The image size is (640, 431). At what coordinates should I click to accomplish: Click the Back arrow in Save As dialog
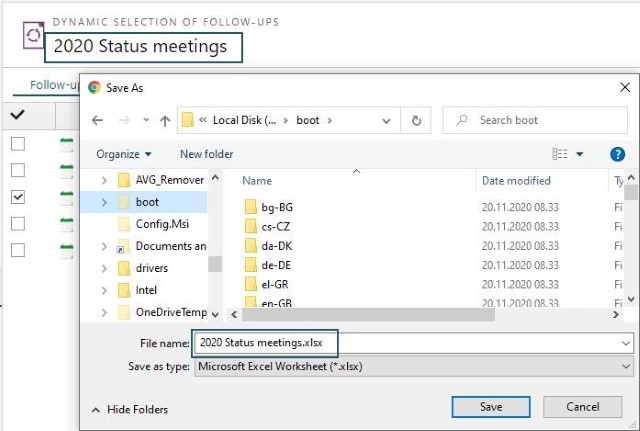click(97, 120)
